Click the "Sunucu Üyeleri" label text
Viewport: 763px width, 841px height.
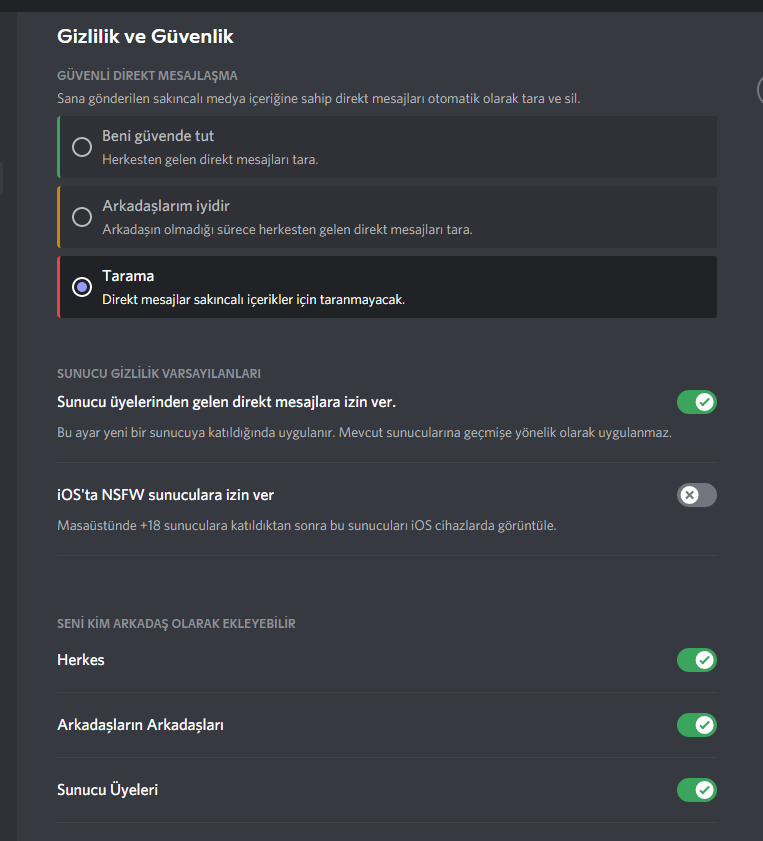108,790
